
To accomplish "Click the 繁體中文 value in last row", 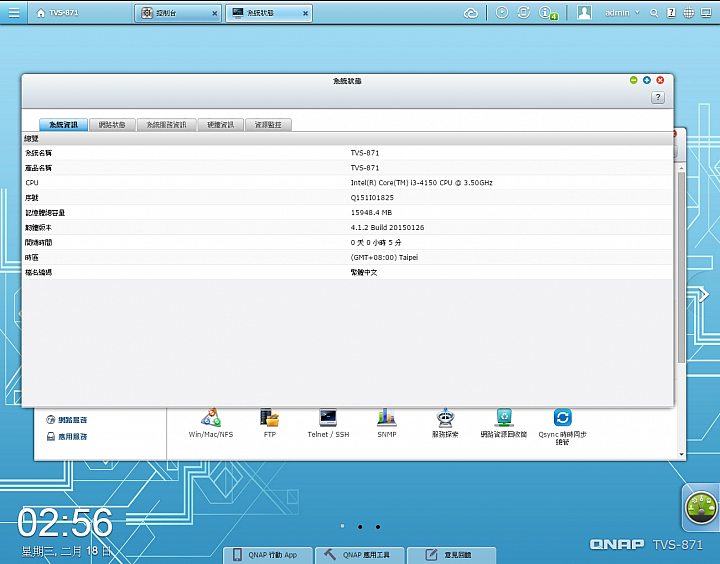I will coord(364,272).
